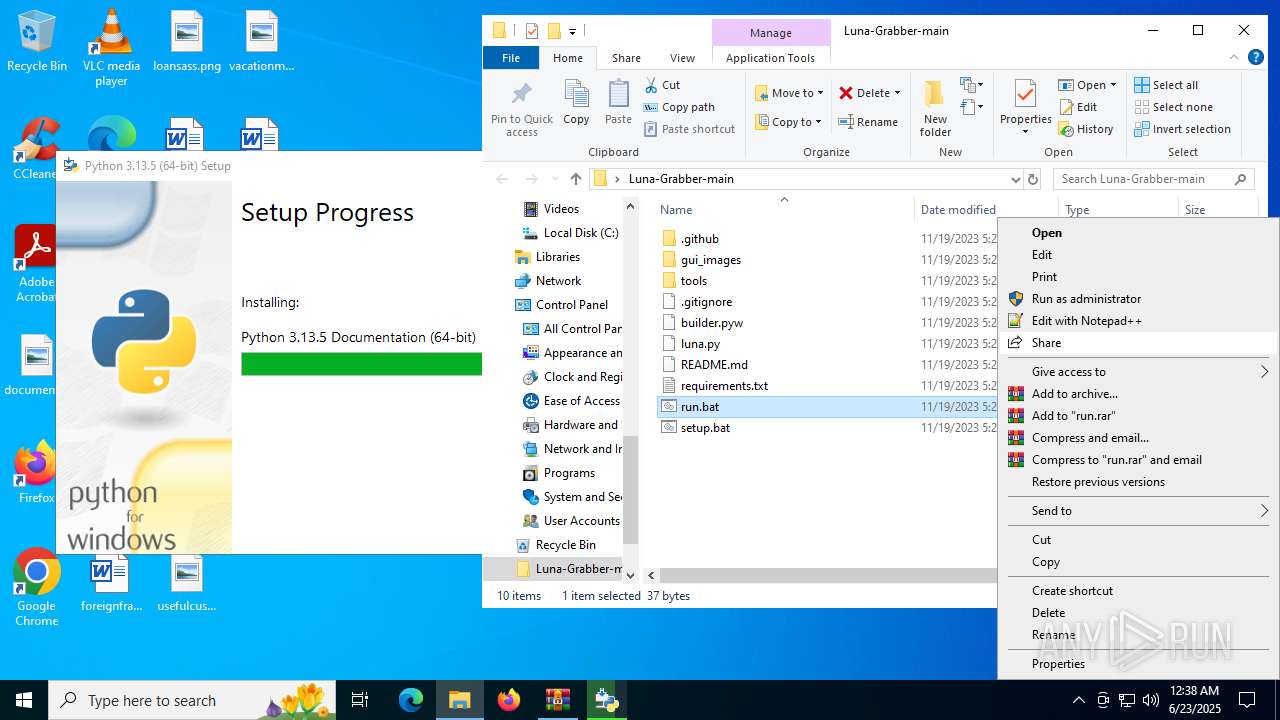This screenshot has width=1280, height=720.
Task: Select the setup.bat file
Action: tap(705, 428)
